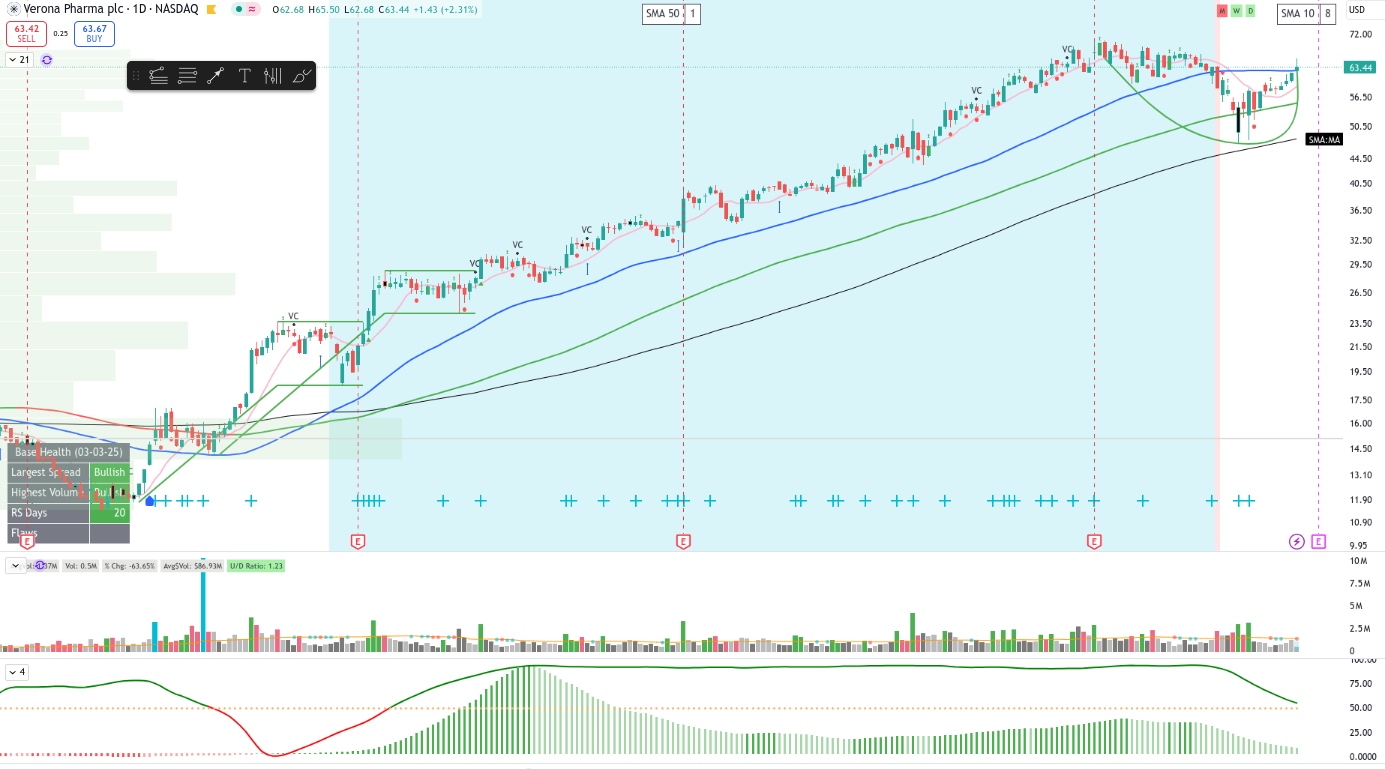Click the red M indicator box

[x=1222, y=11]
